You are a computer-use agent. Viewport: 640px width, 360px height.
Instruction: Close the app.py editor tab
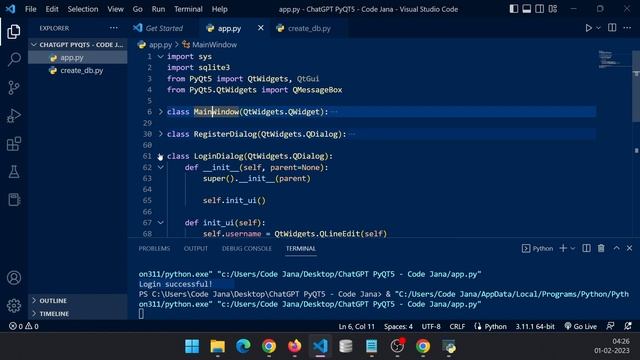click(260, 28)
